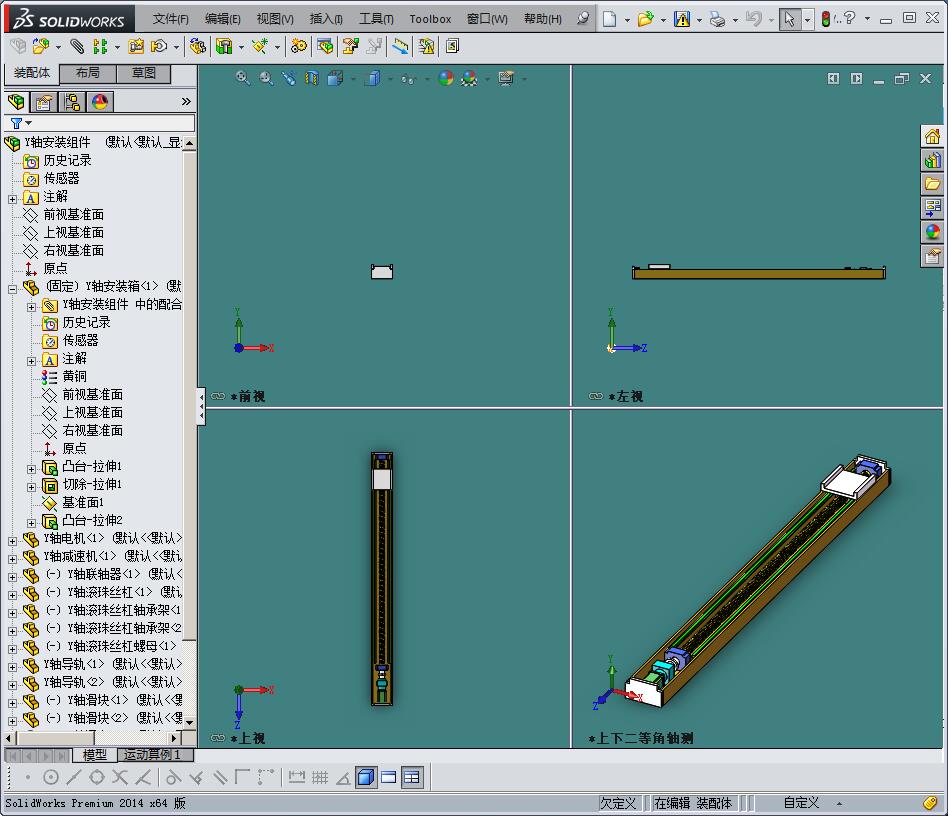
Task: Click the Zoom to Fit view icon
Action: click(x=243, y=78)
